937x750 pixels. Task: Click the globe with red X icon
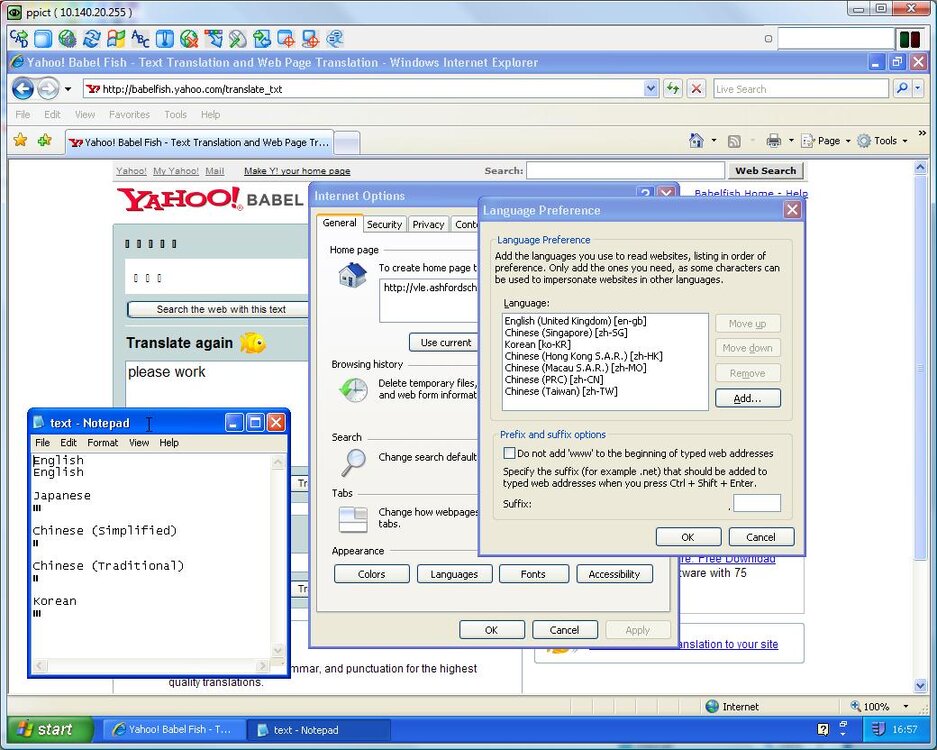pyautogui.click(x=189, y=39)
